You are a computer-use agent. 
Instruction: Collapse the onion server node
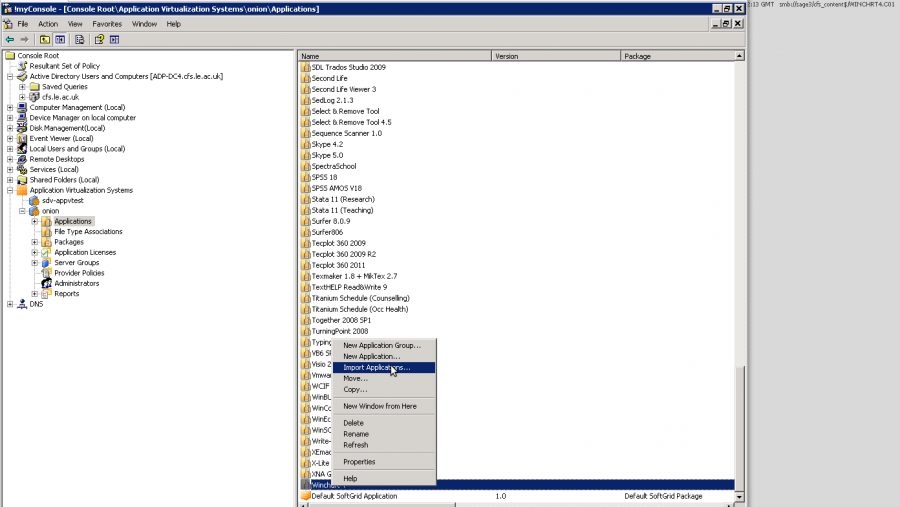tap(22, 211)
